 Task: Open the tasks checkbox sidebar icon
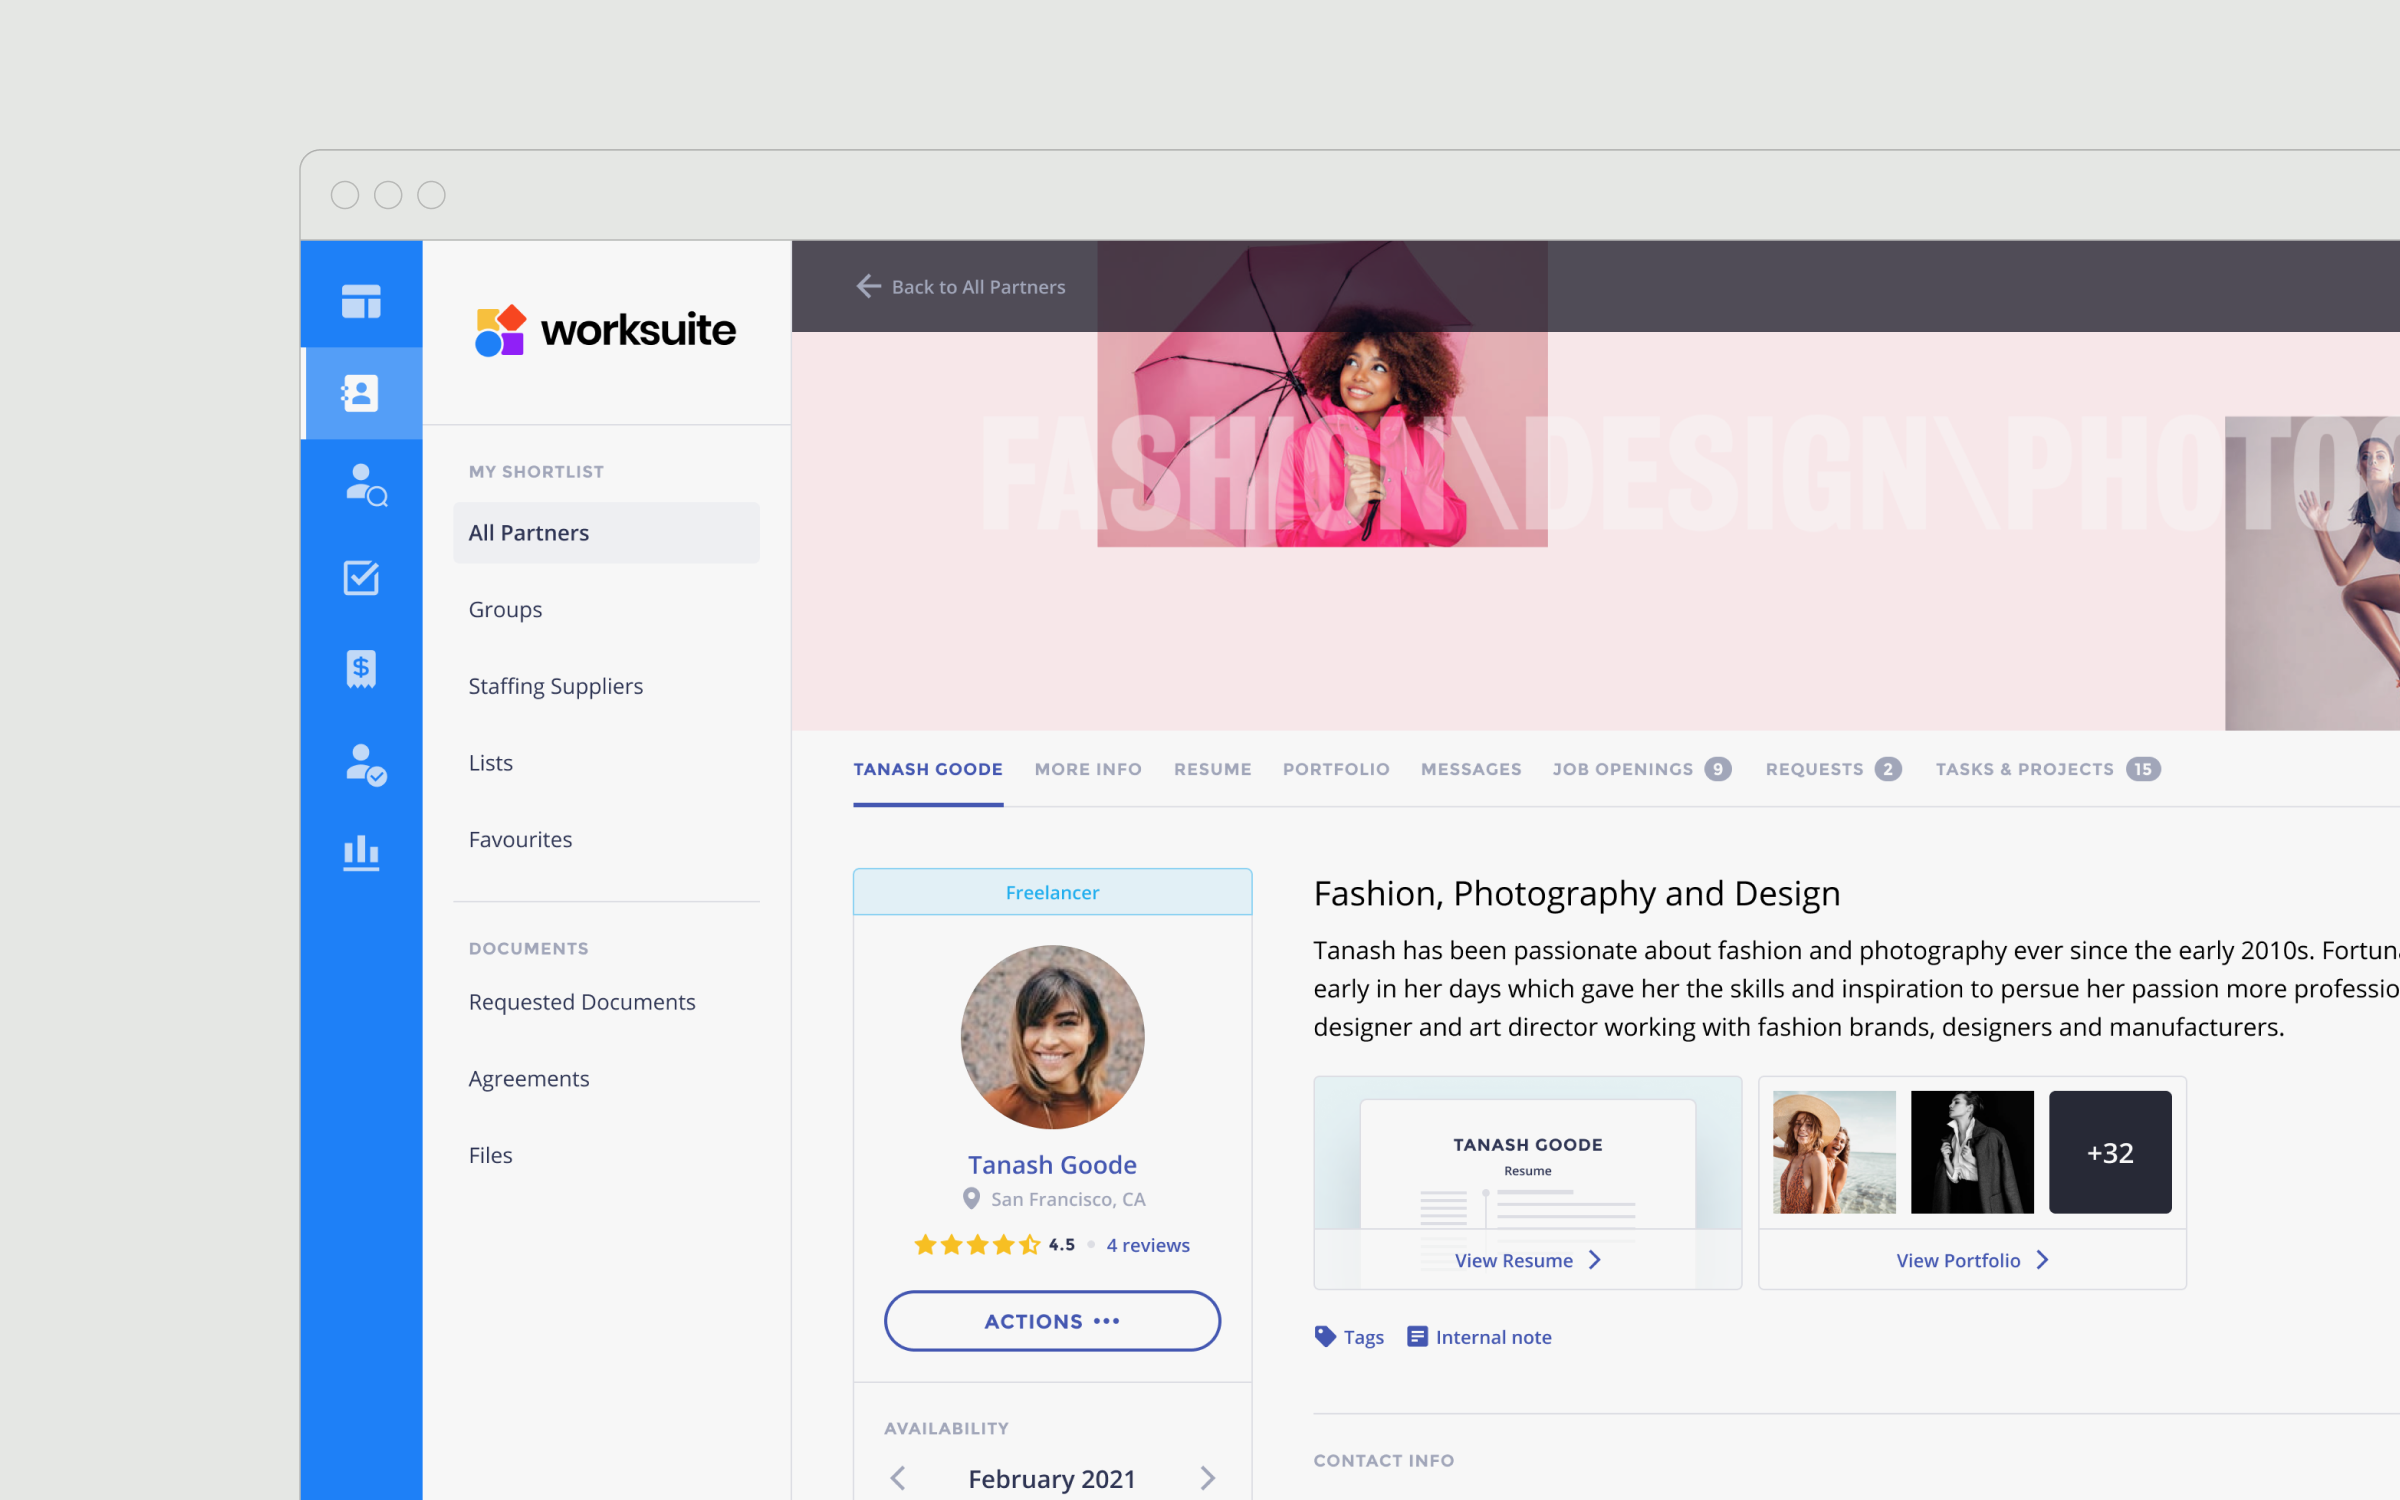(361, 577)
